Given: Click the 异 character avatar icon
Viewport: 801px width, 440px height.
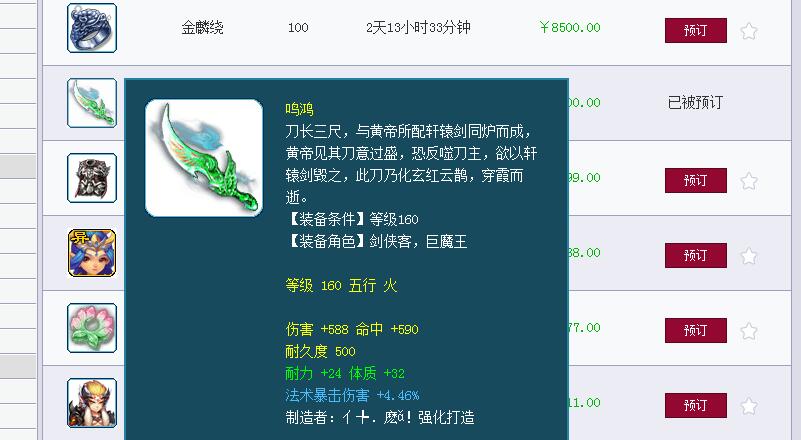Looking at the screenshot, I should click(x=92, y=253).
